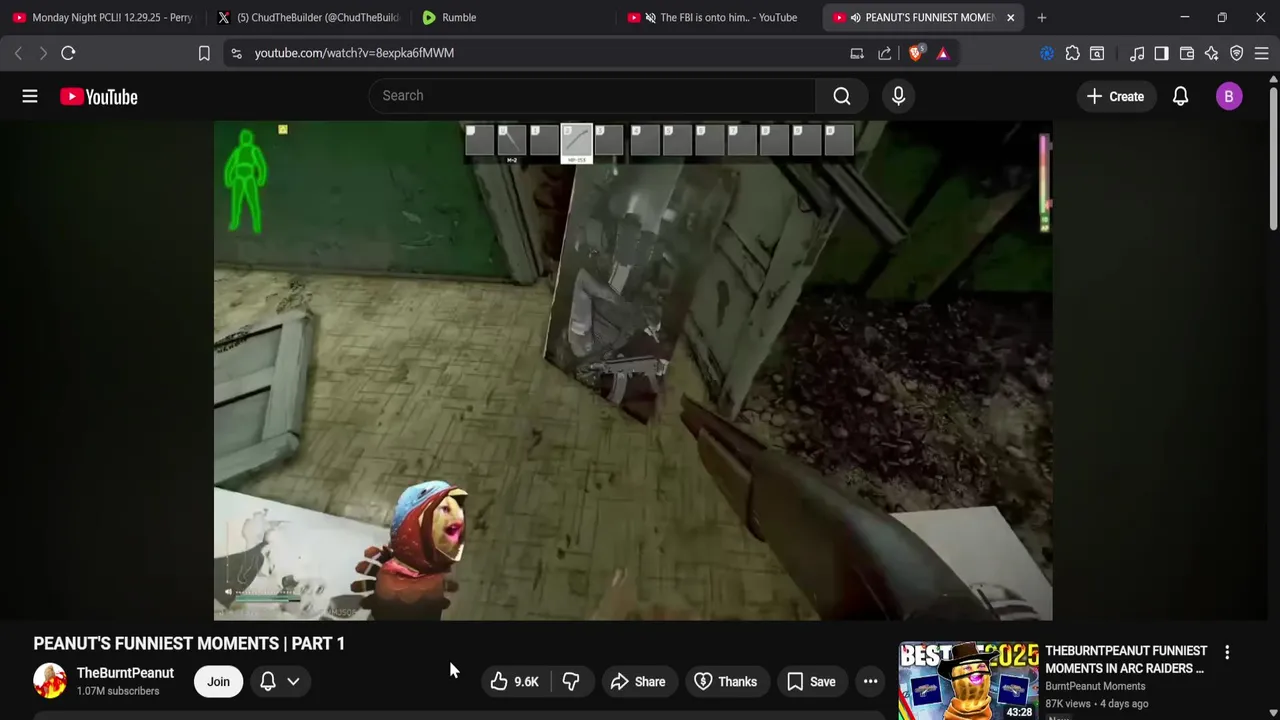Send Thanks to the creator
1280x720 pixels.
click(725, 682)
